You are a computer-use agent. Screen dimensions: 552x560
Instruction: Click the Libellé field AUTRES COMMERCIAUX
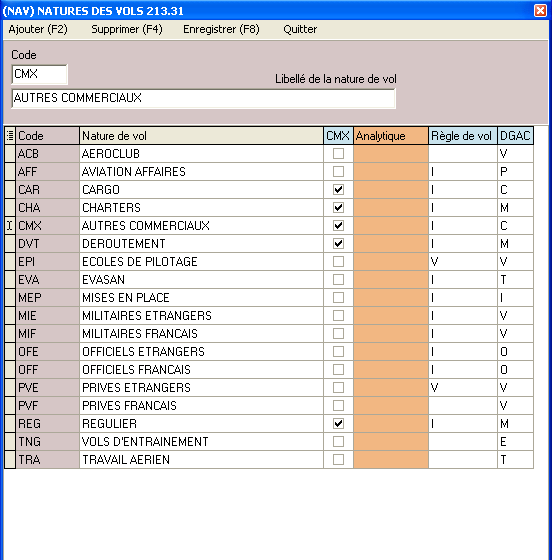pyautogui.click(x=204, y=98)
